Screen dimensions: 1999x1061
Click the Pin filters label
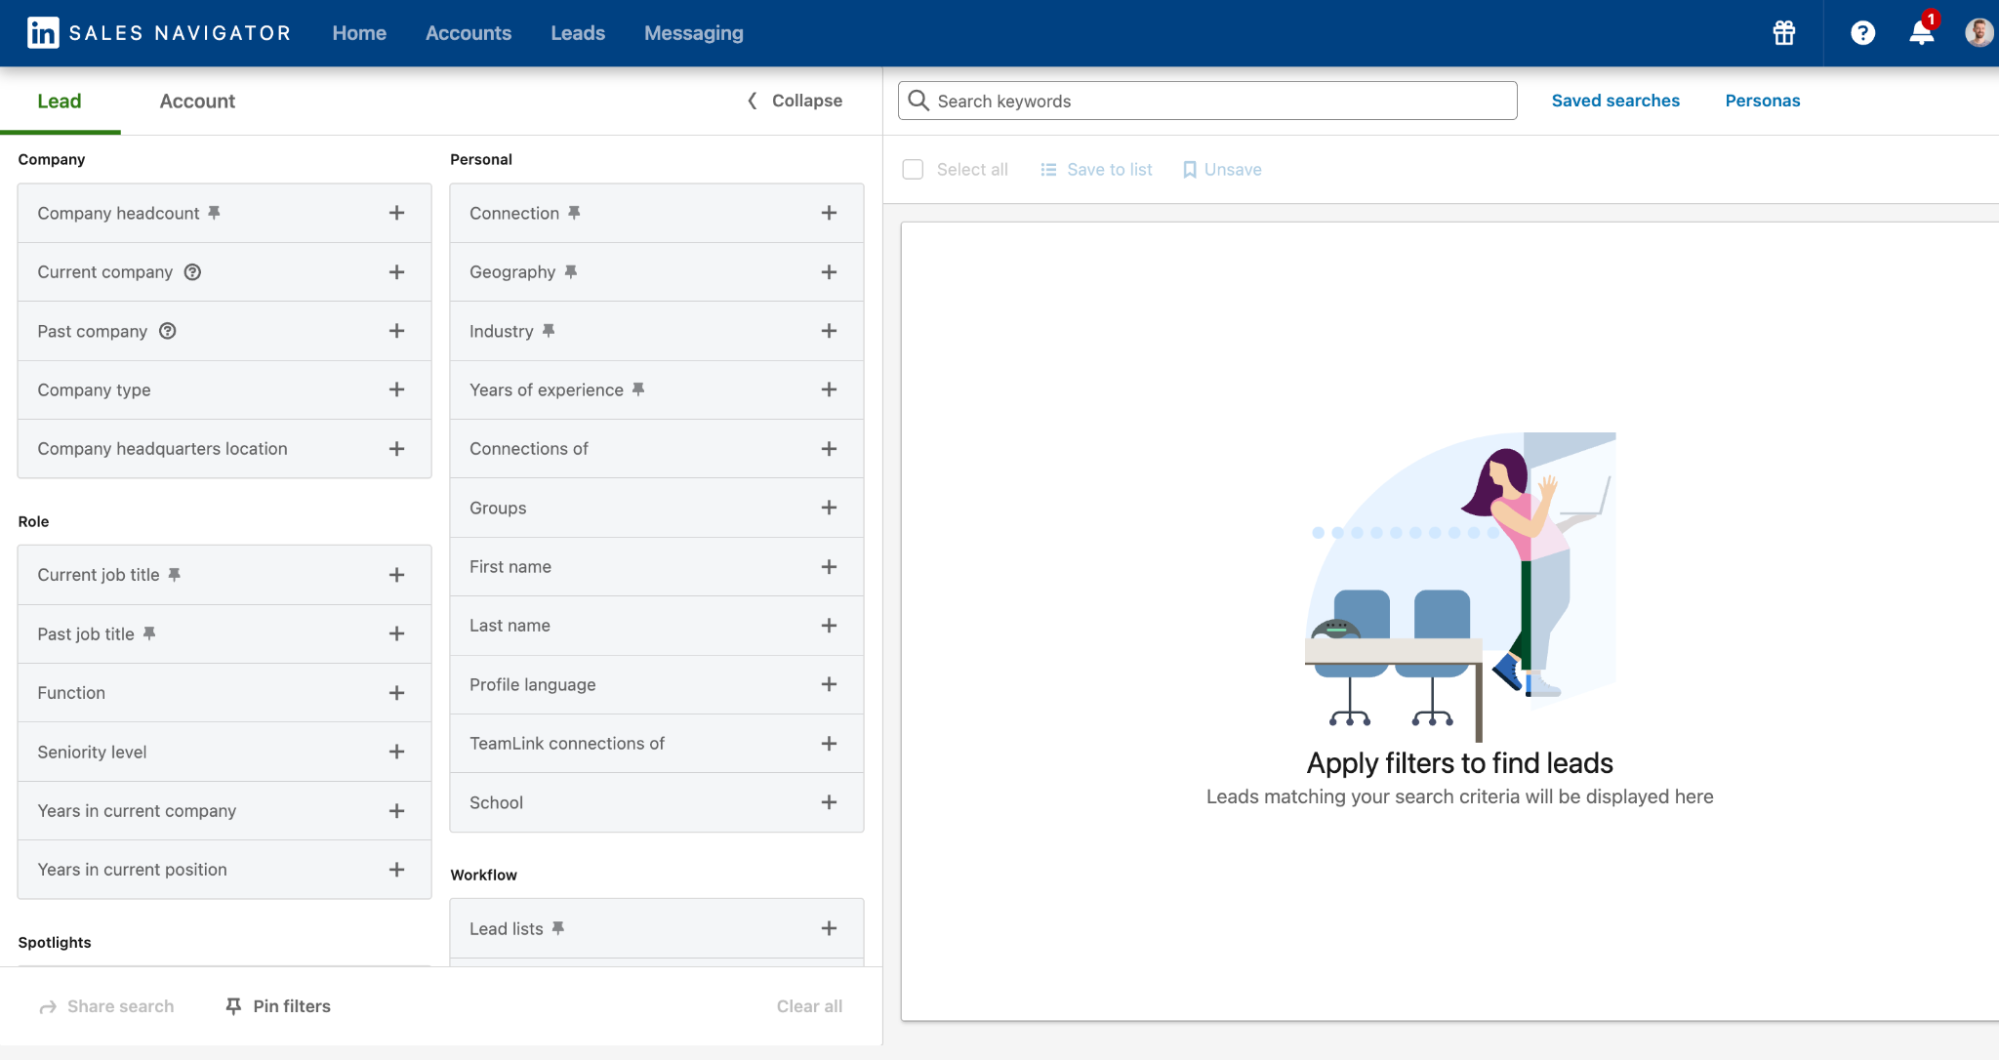pyautogui.click(x=292, y=1007)
